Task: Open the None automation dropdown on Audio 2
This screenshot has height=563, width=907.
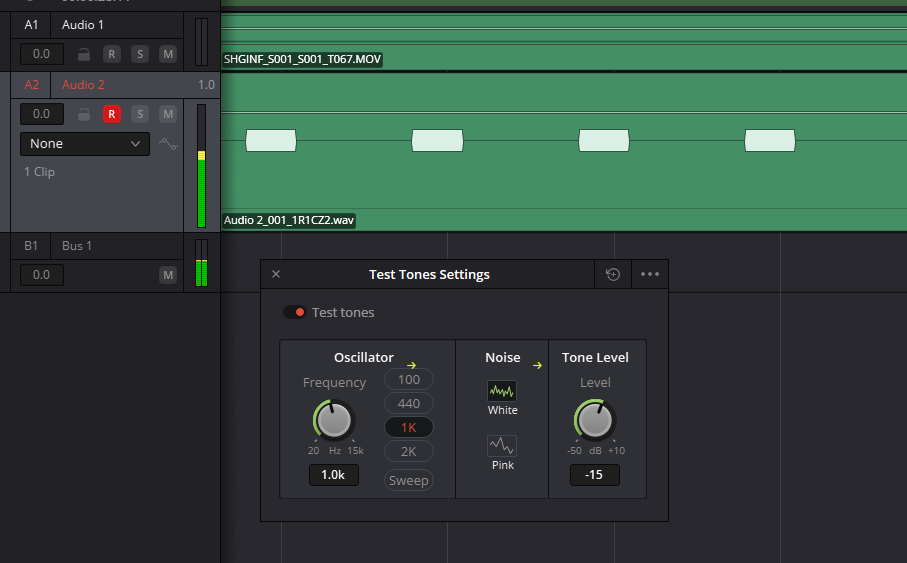Action: coord(85,144)
